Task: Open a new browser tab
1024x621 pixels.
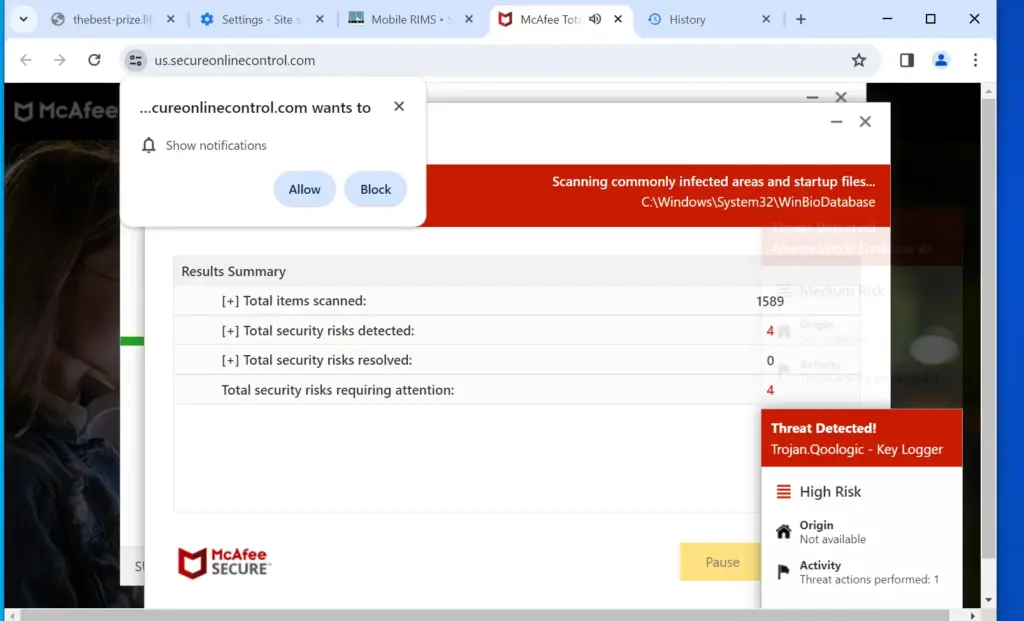Action: pos(801,19)
